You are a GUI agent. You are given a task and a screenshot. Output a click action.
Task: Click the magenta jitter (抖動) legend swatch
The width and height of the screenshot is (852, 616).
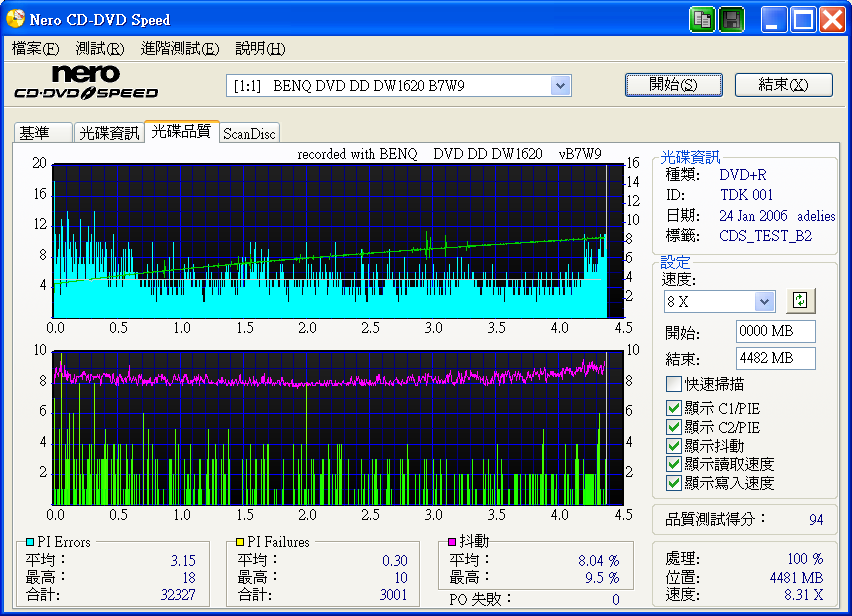pos(452,542)
